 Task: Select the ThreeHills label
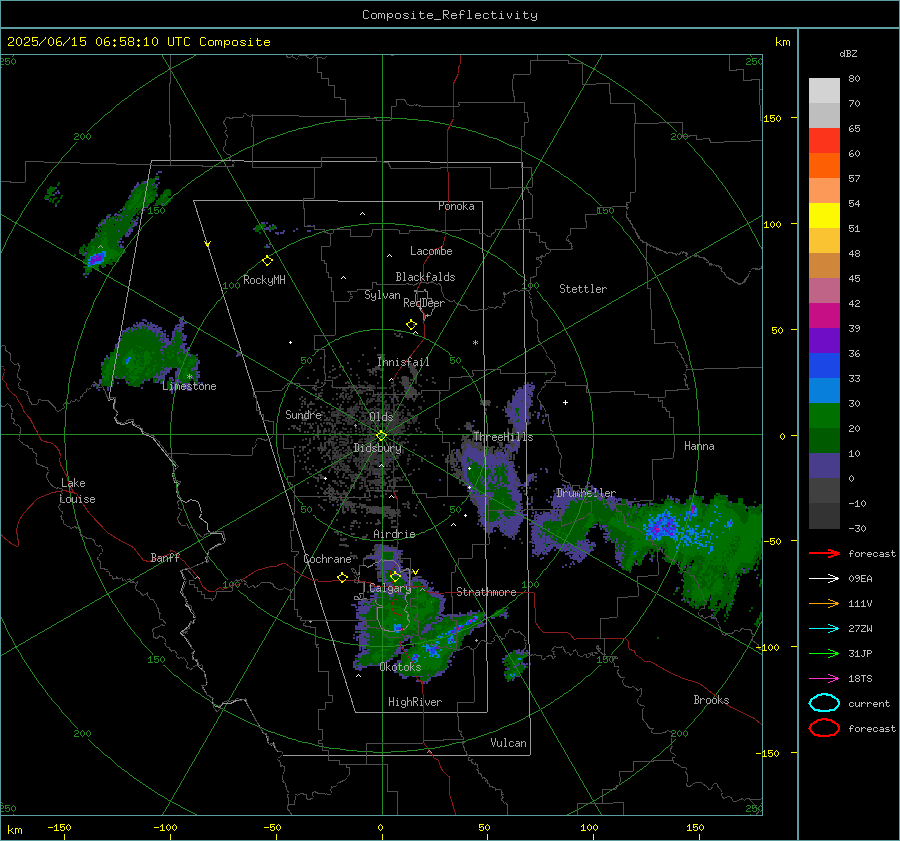(503, 437)
